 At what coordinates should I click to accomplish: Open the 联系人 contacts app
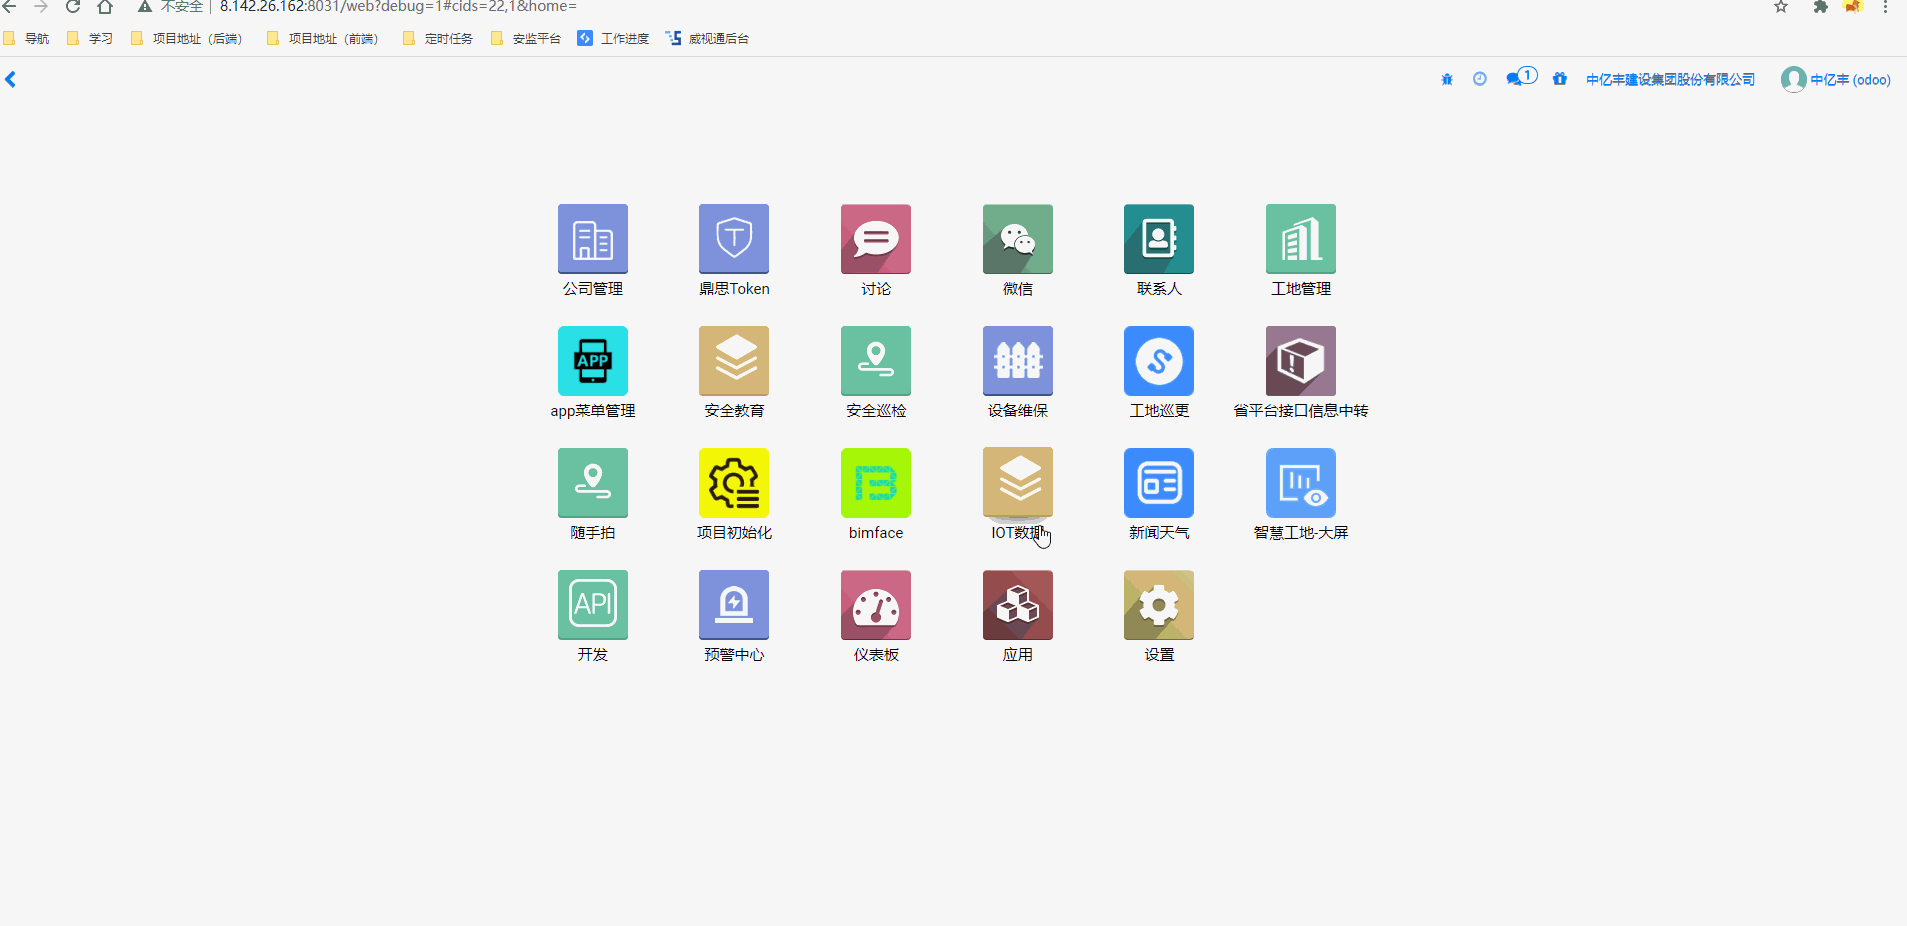(x=1159, y=239)
